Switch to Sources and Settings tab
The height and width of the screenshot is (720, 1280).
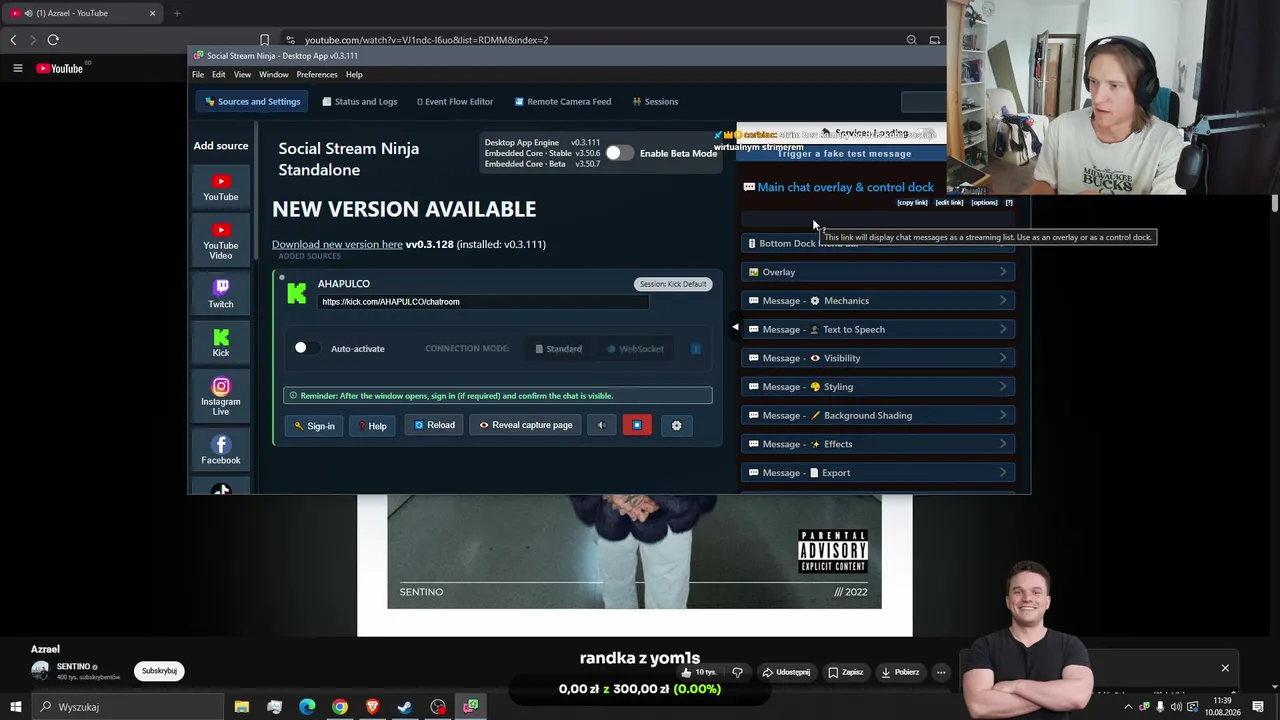point(252,101)
